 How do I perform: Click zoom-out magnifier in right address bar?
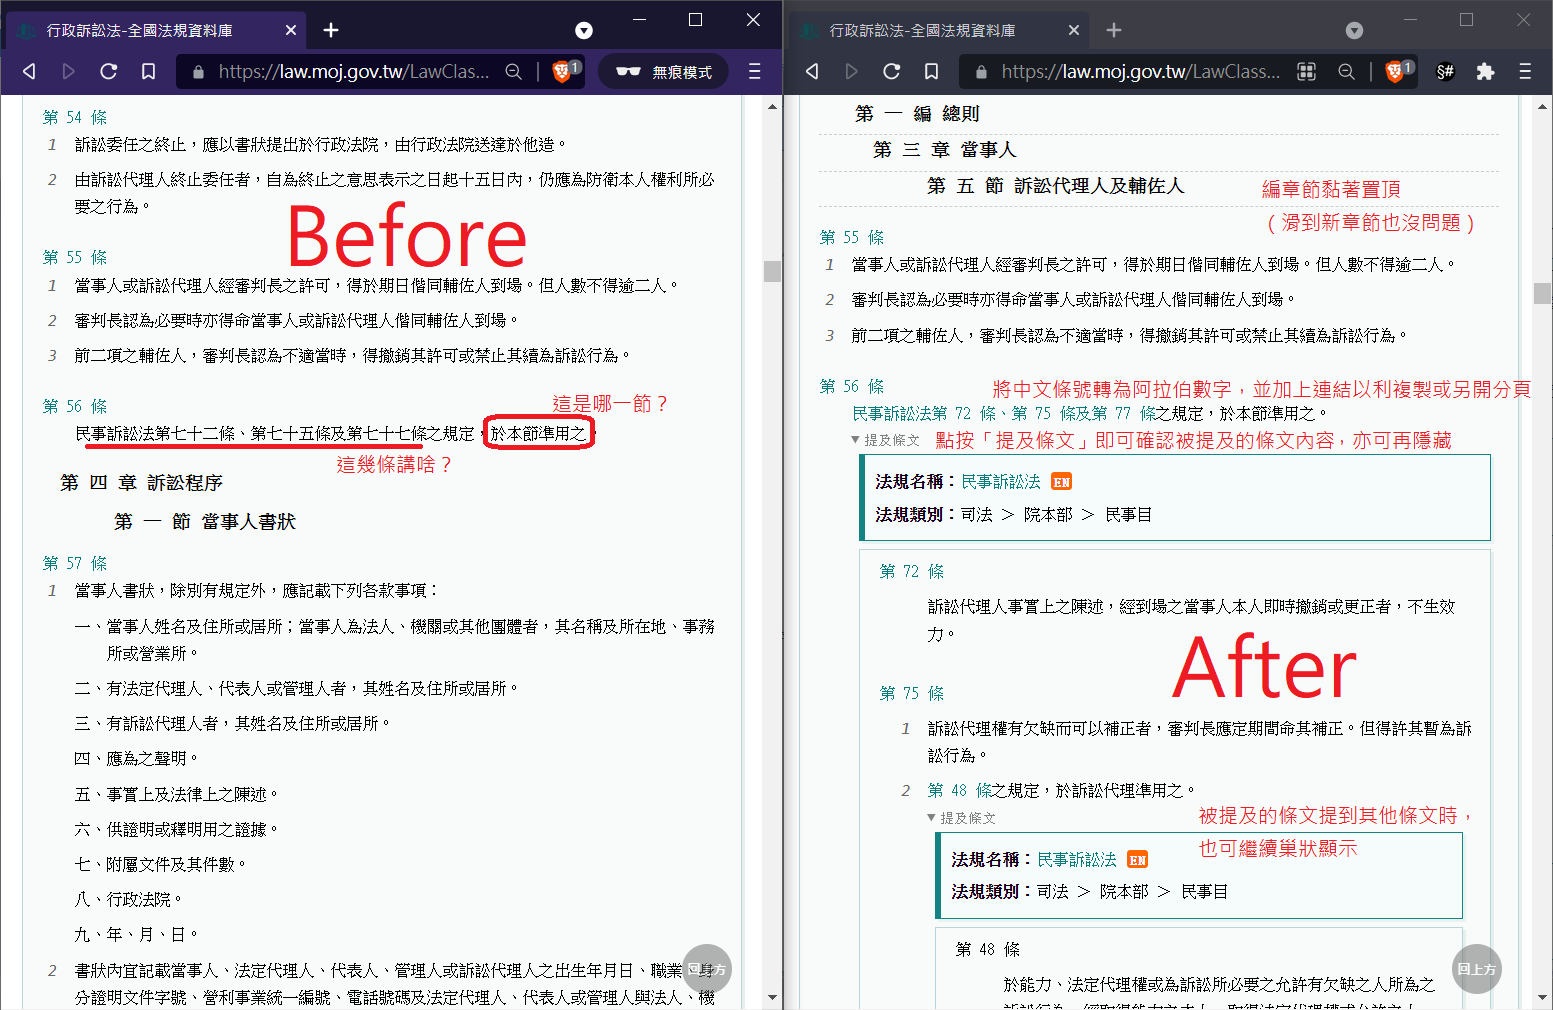click(1346, 71)
